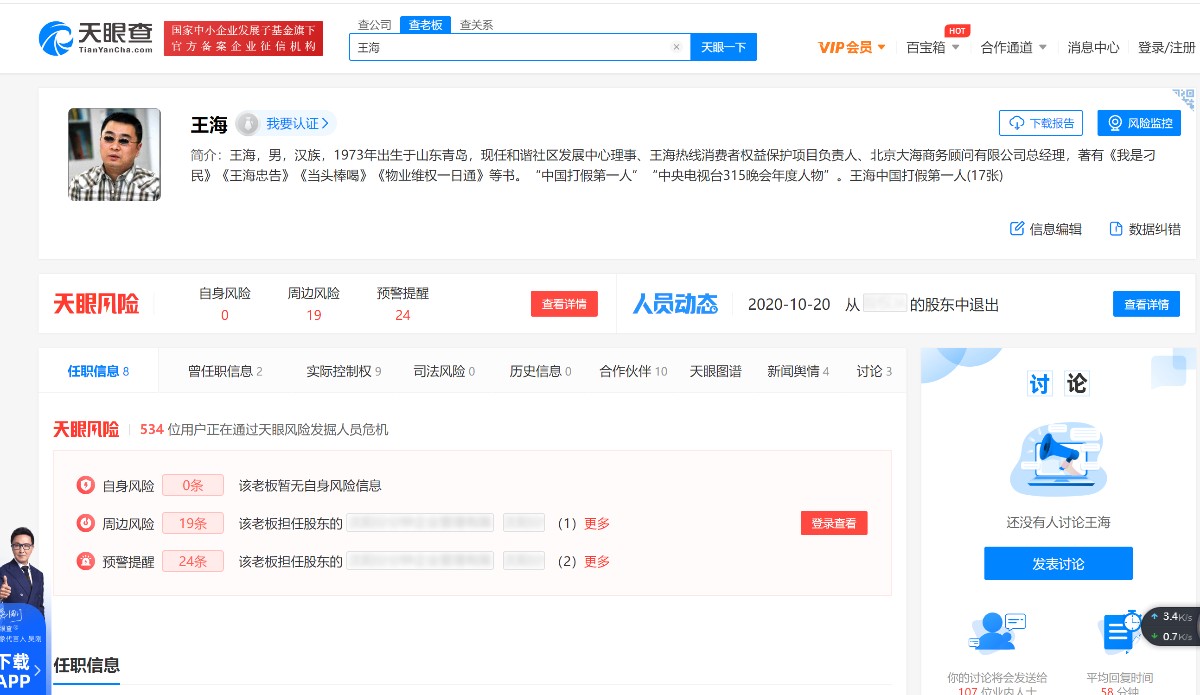Click the TianYanCha logo

coord(96,38)
